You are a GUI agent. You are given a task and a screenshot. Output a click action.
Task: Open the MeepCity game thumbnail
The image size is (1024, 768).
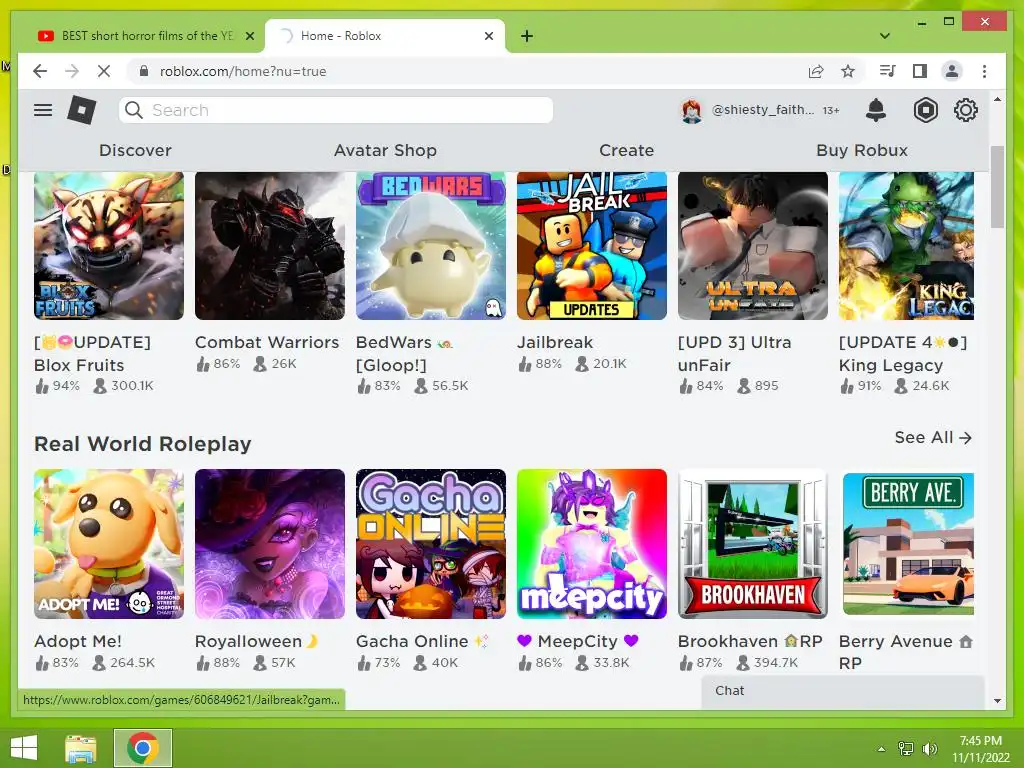pos(592,544)
